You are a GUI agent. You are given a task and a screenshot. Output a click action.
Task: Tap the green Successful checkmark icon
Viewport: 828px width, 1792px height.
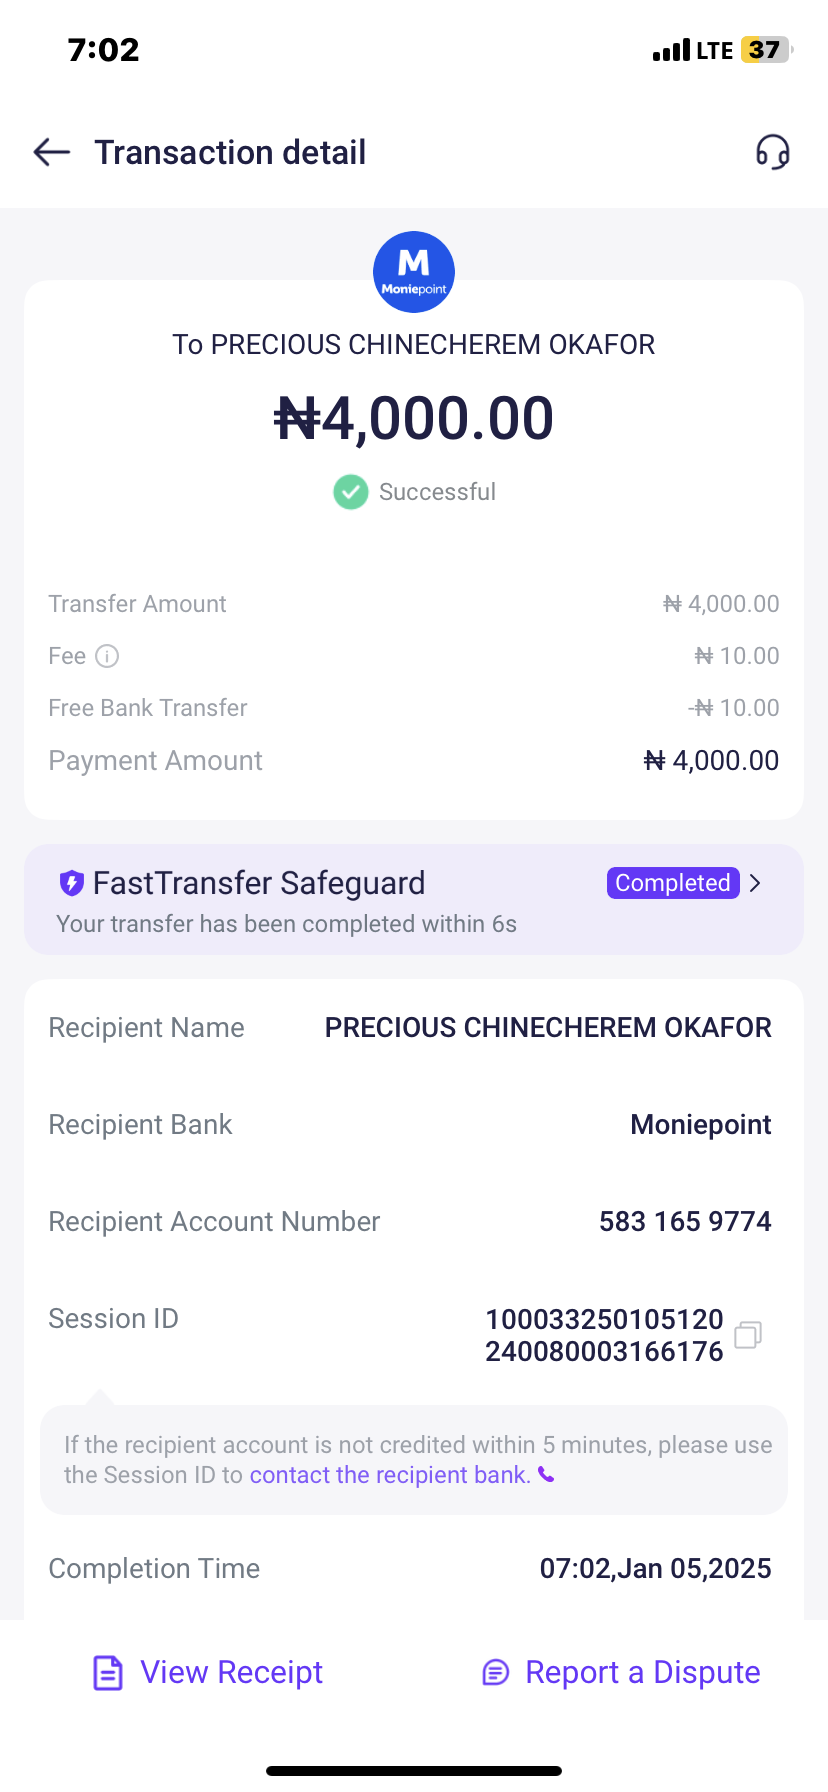pos(350,492)
